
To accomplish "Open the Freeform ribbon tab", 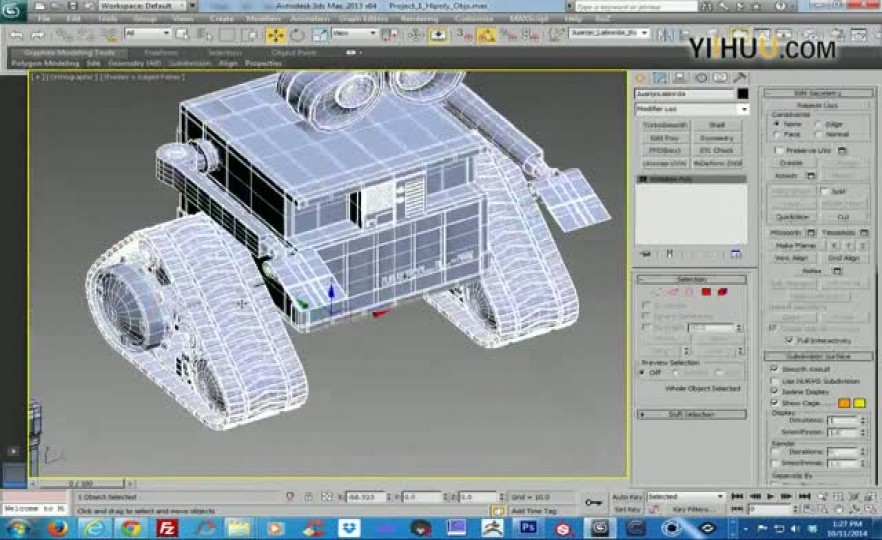I will [x=161, y=53].
